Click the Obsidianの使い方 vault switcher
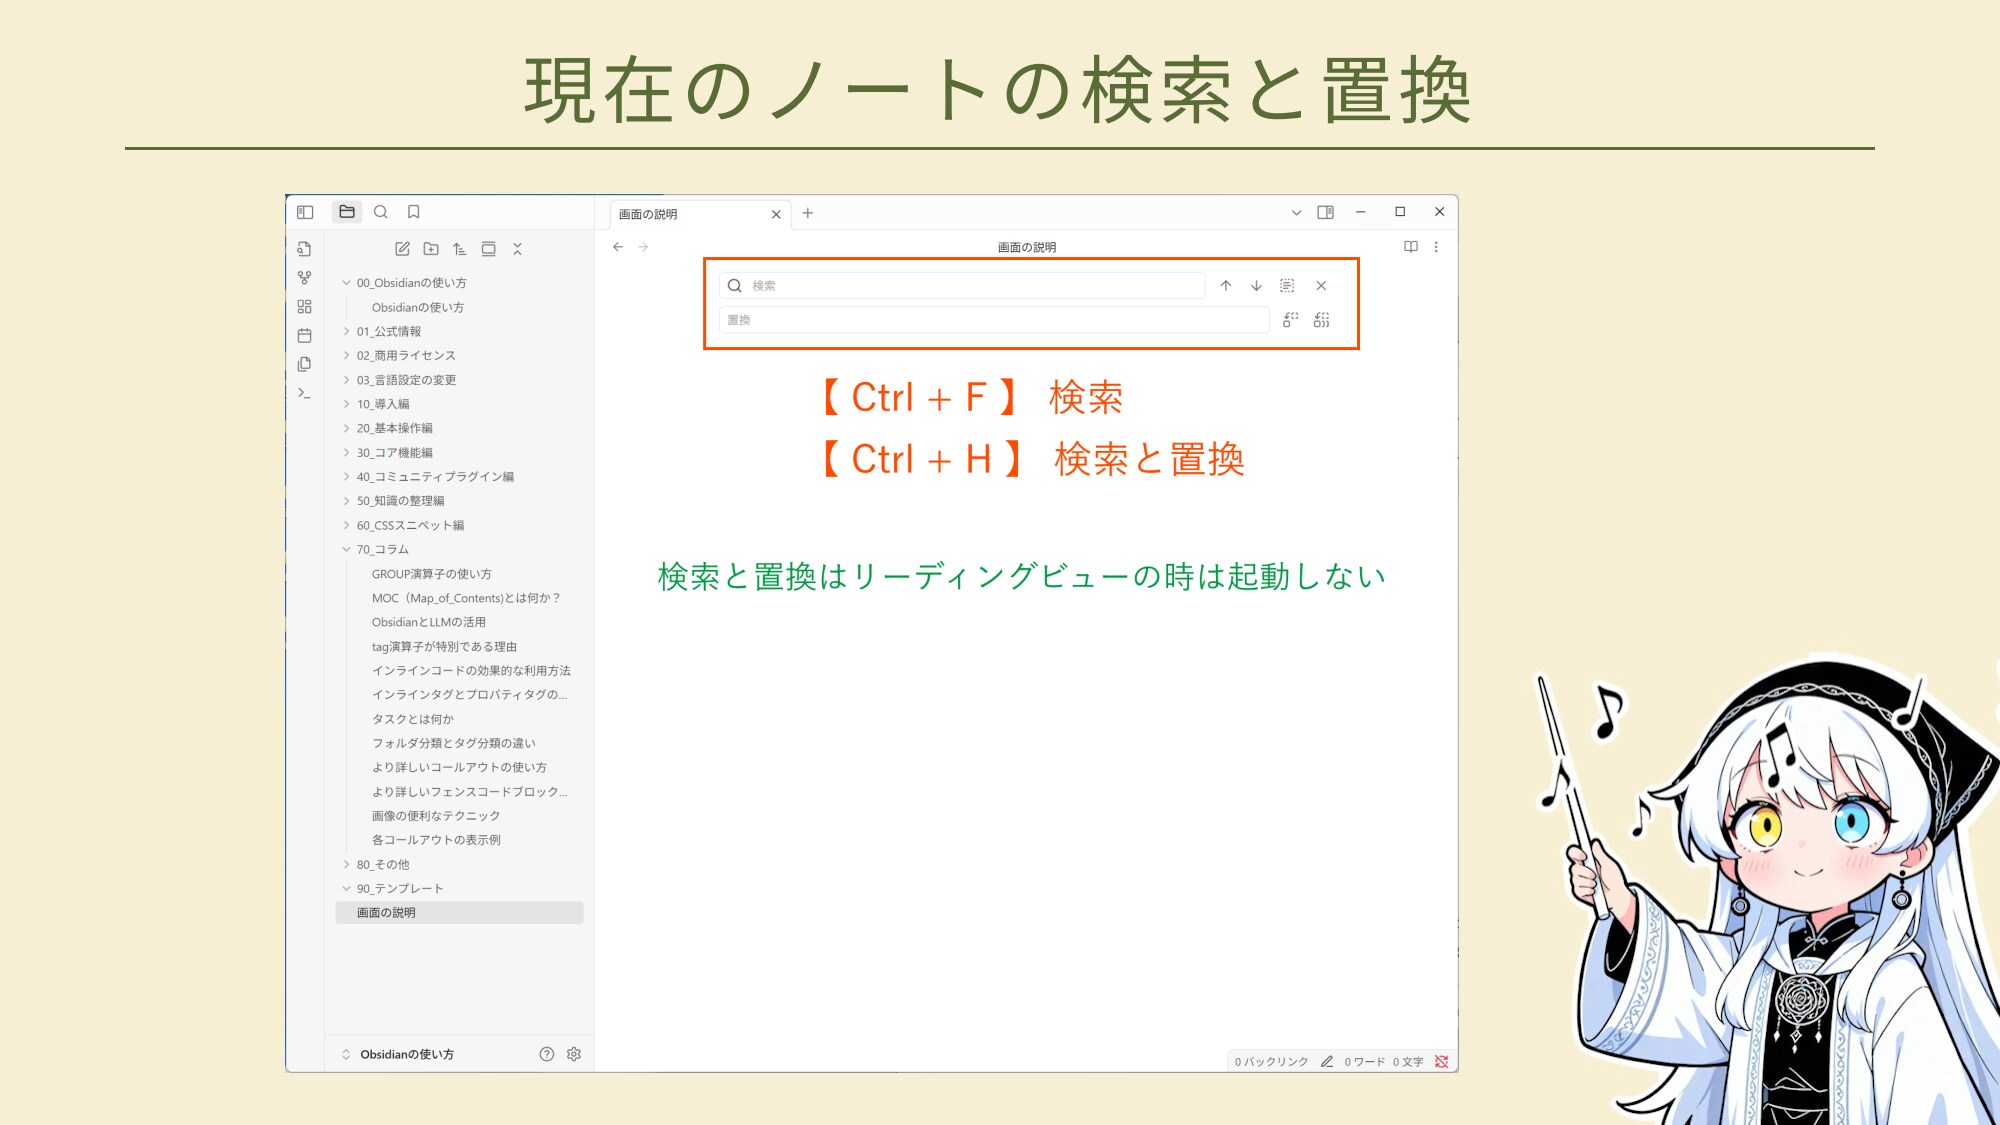Viewport: 2000px width, 1125px height. coord(406,1054)
